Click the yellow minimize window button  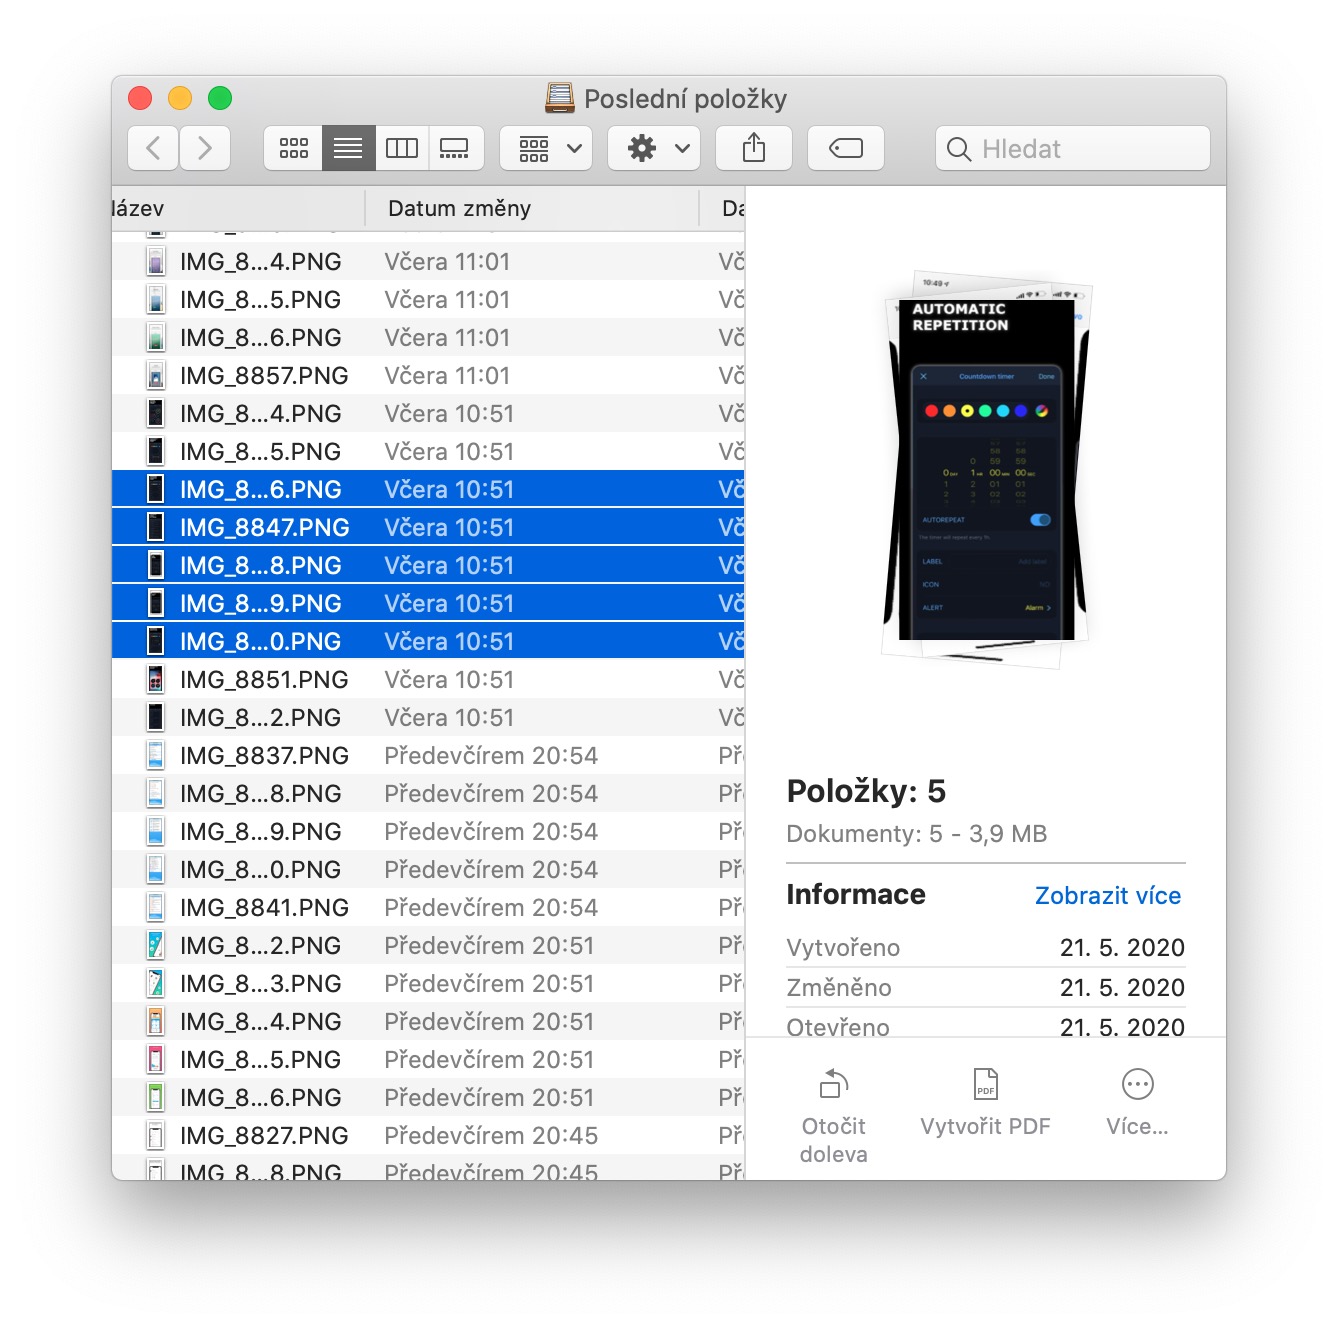click(x=180, y=98)
